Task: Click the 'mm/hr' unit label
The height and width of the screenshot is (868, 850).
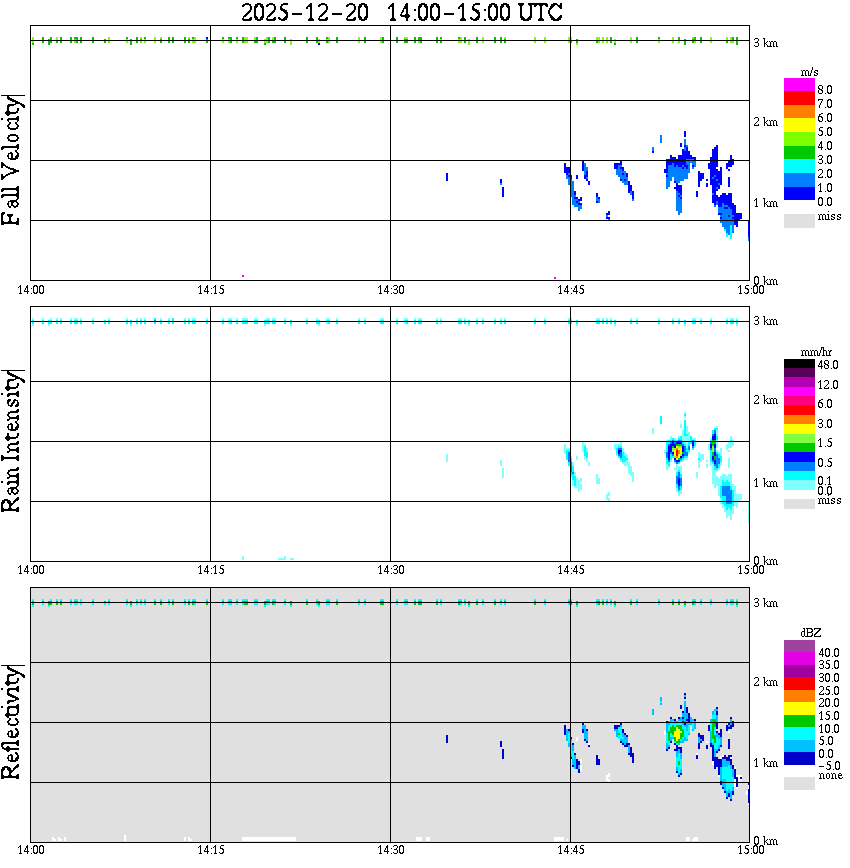Action: tap(816, 353)
